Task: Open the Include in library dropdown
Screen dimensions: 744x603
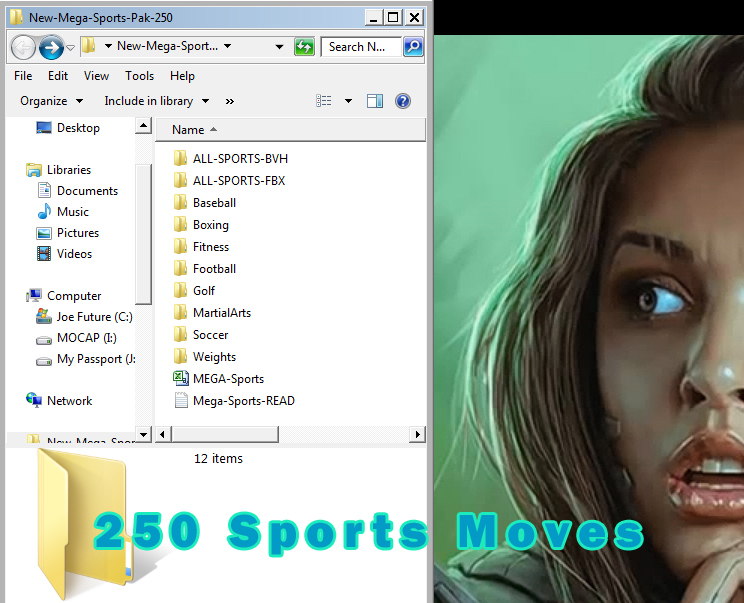Action: 157,101
